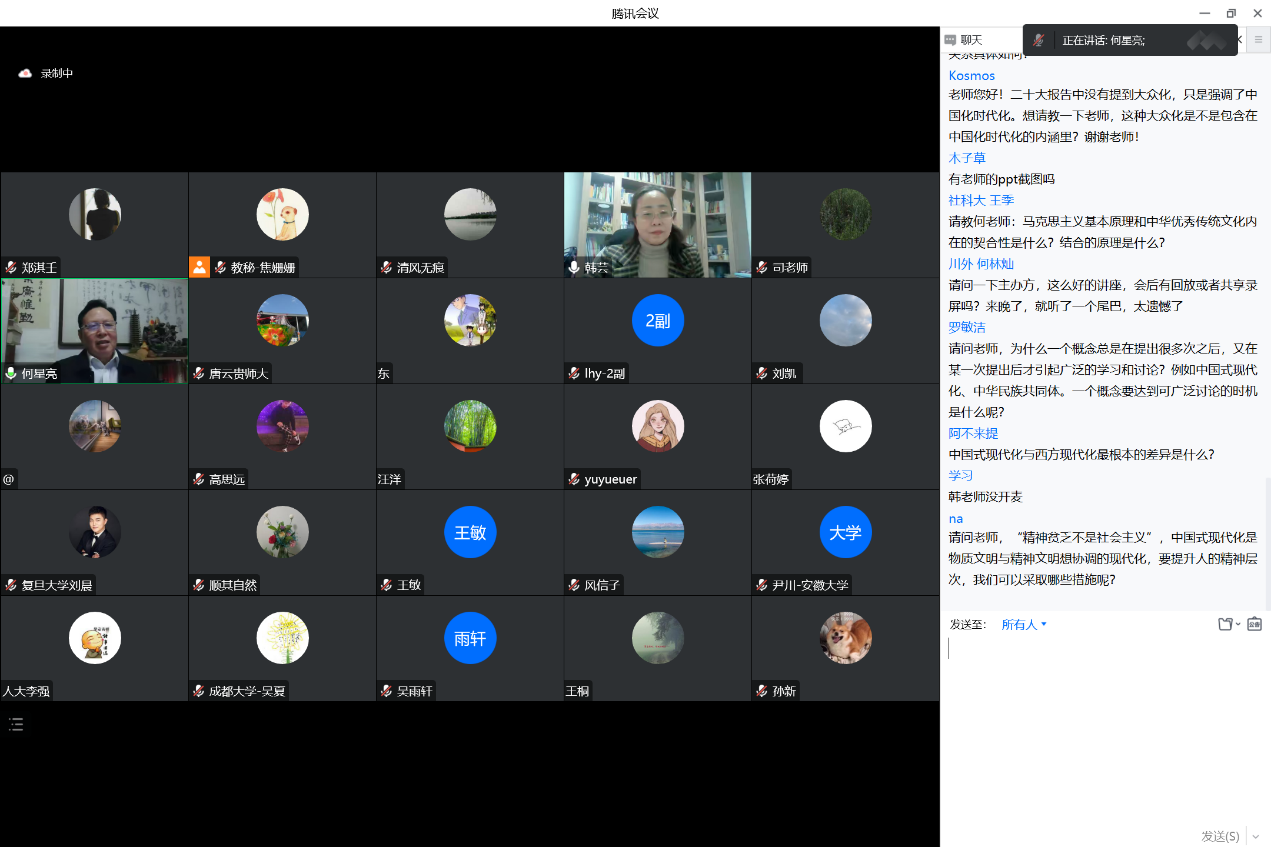
Task: Click the announcement icon above the chat input
Action: click(x=1254, y=624)
